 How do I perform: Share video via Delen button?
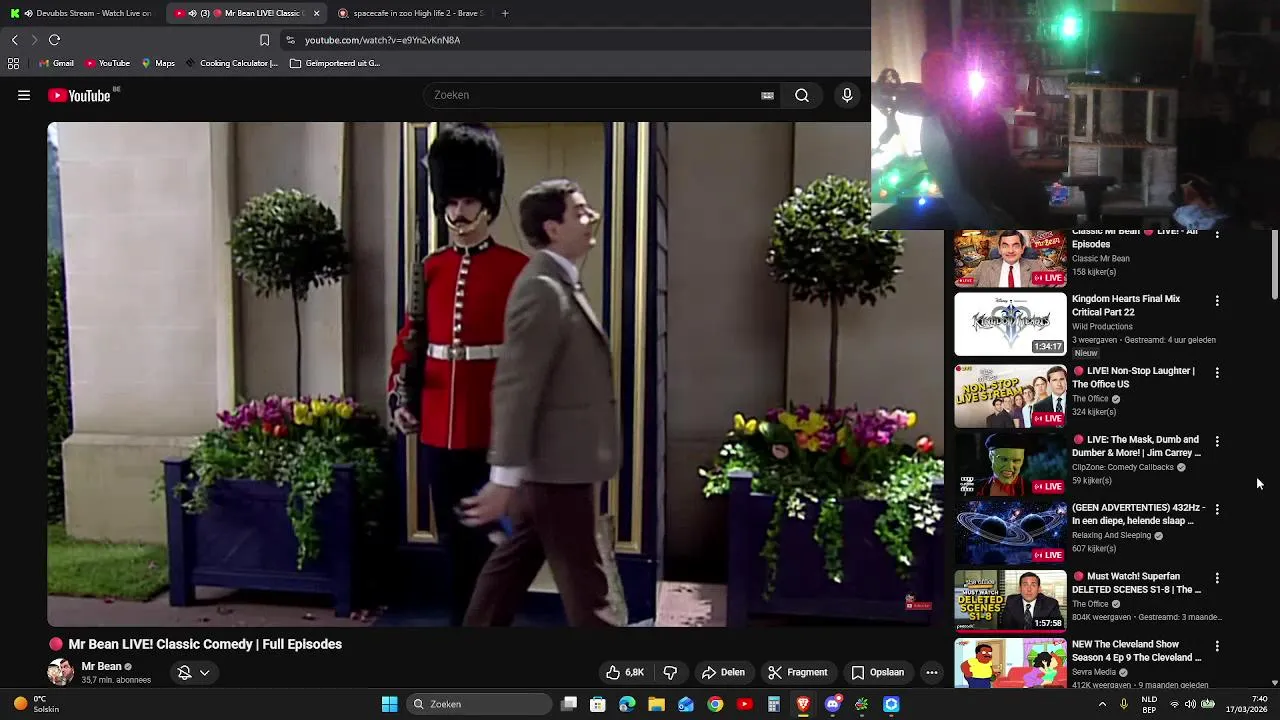723,672
